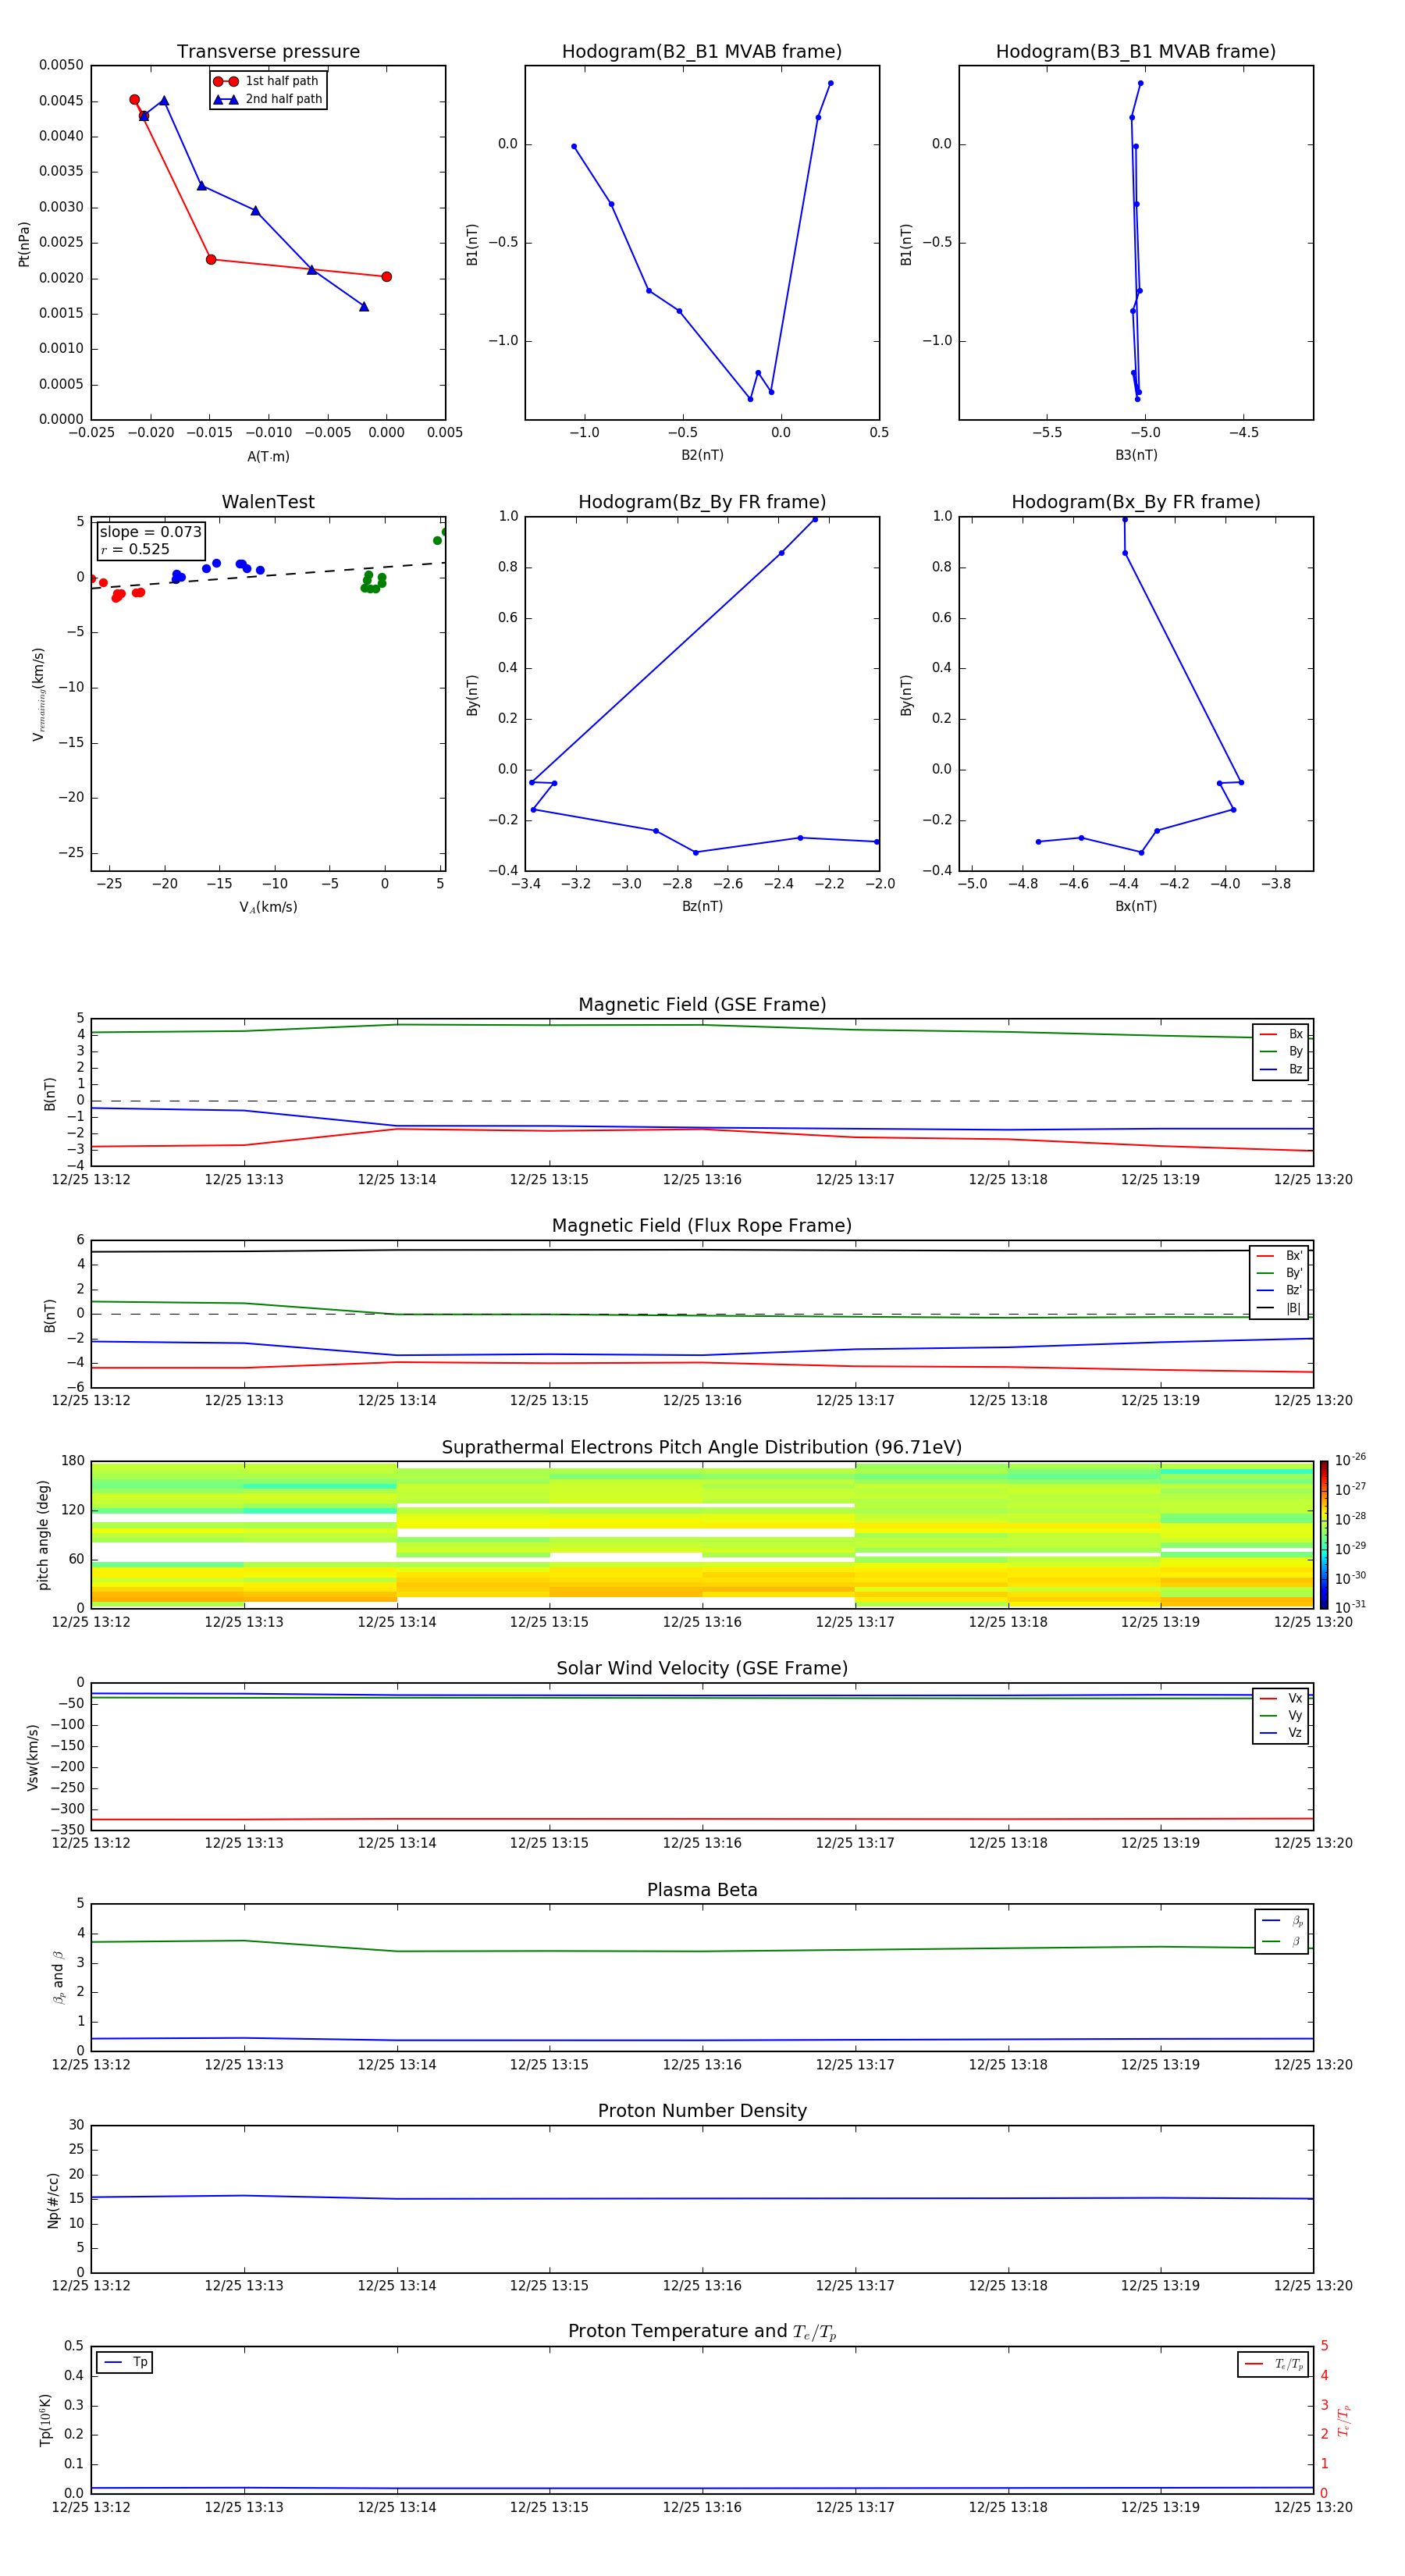
Task: Click the 'Magnetic Field (Flux Rope Frame)' title
Action: point(702,1226)
